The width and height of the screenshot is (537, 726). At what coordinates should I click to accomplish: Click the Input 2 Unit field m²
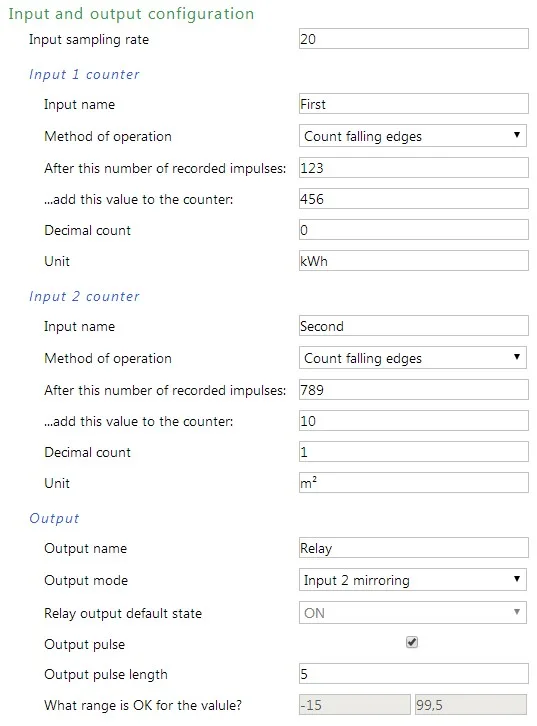click(413, 482)
